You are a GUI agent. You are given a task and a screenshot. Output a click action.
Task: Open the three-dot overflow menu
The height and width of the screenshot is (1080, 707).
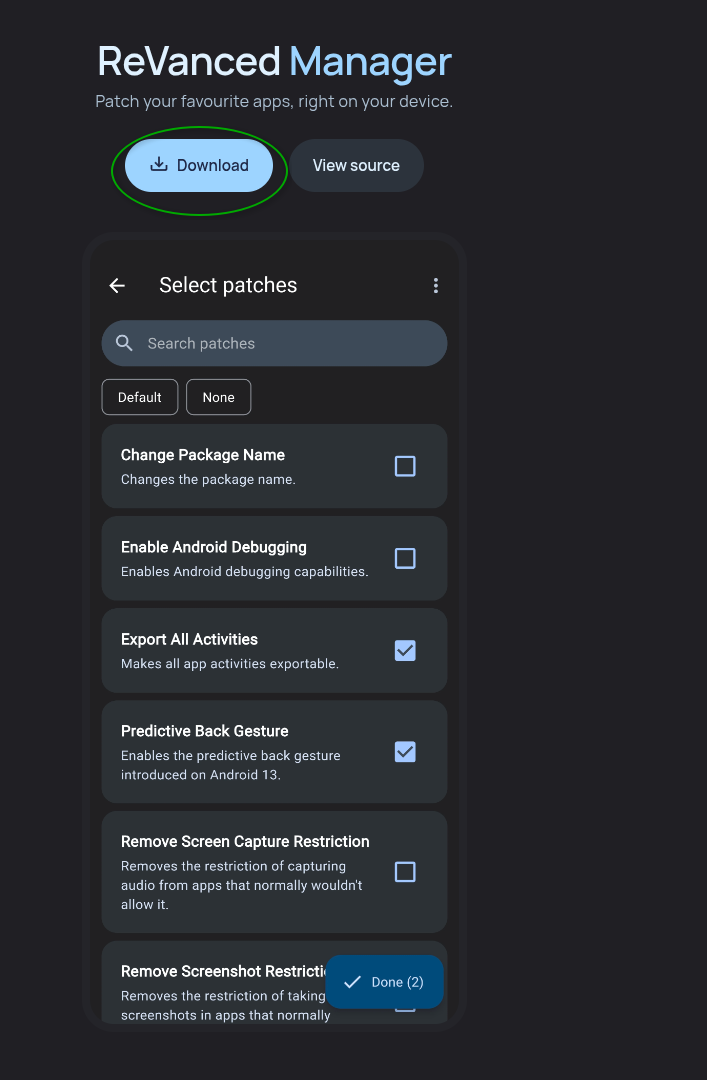[436, 285]
